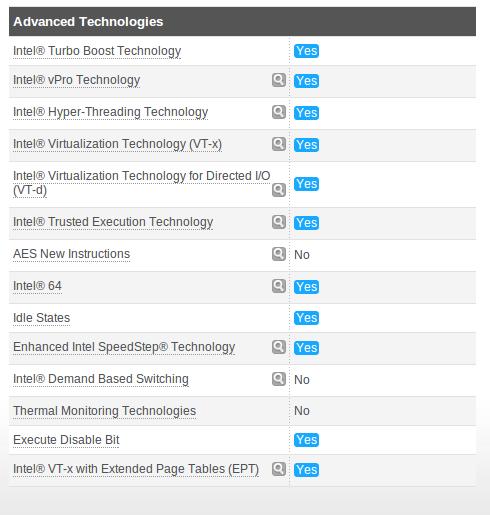Open the Intel Turbo Boost Technology link

(97, 51)
